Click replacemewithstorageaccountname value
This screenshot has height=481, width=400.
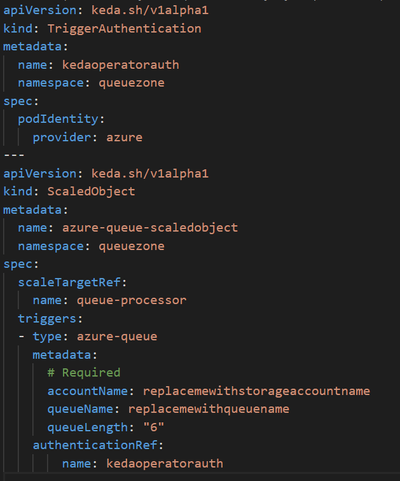click(256, 391)
